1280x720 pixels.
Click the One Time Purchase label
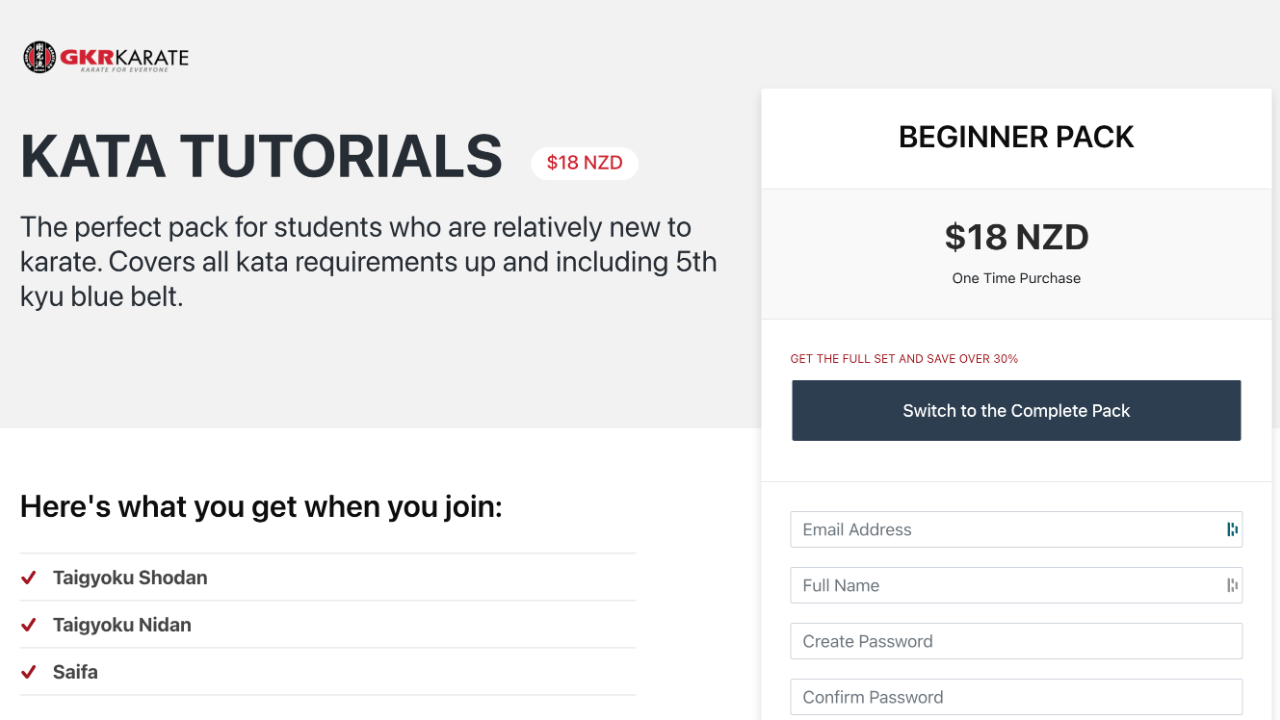[x=1016, y=279]
